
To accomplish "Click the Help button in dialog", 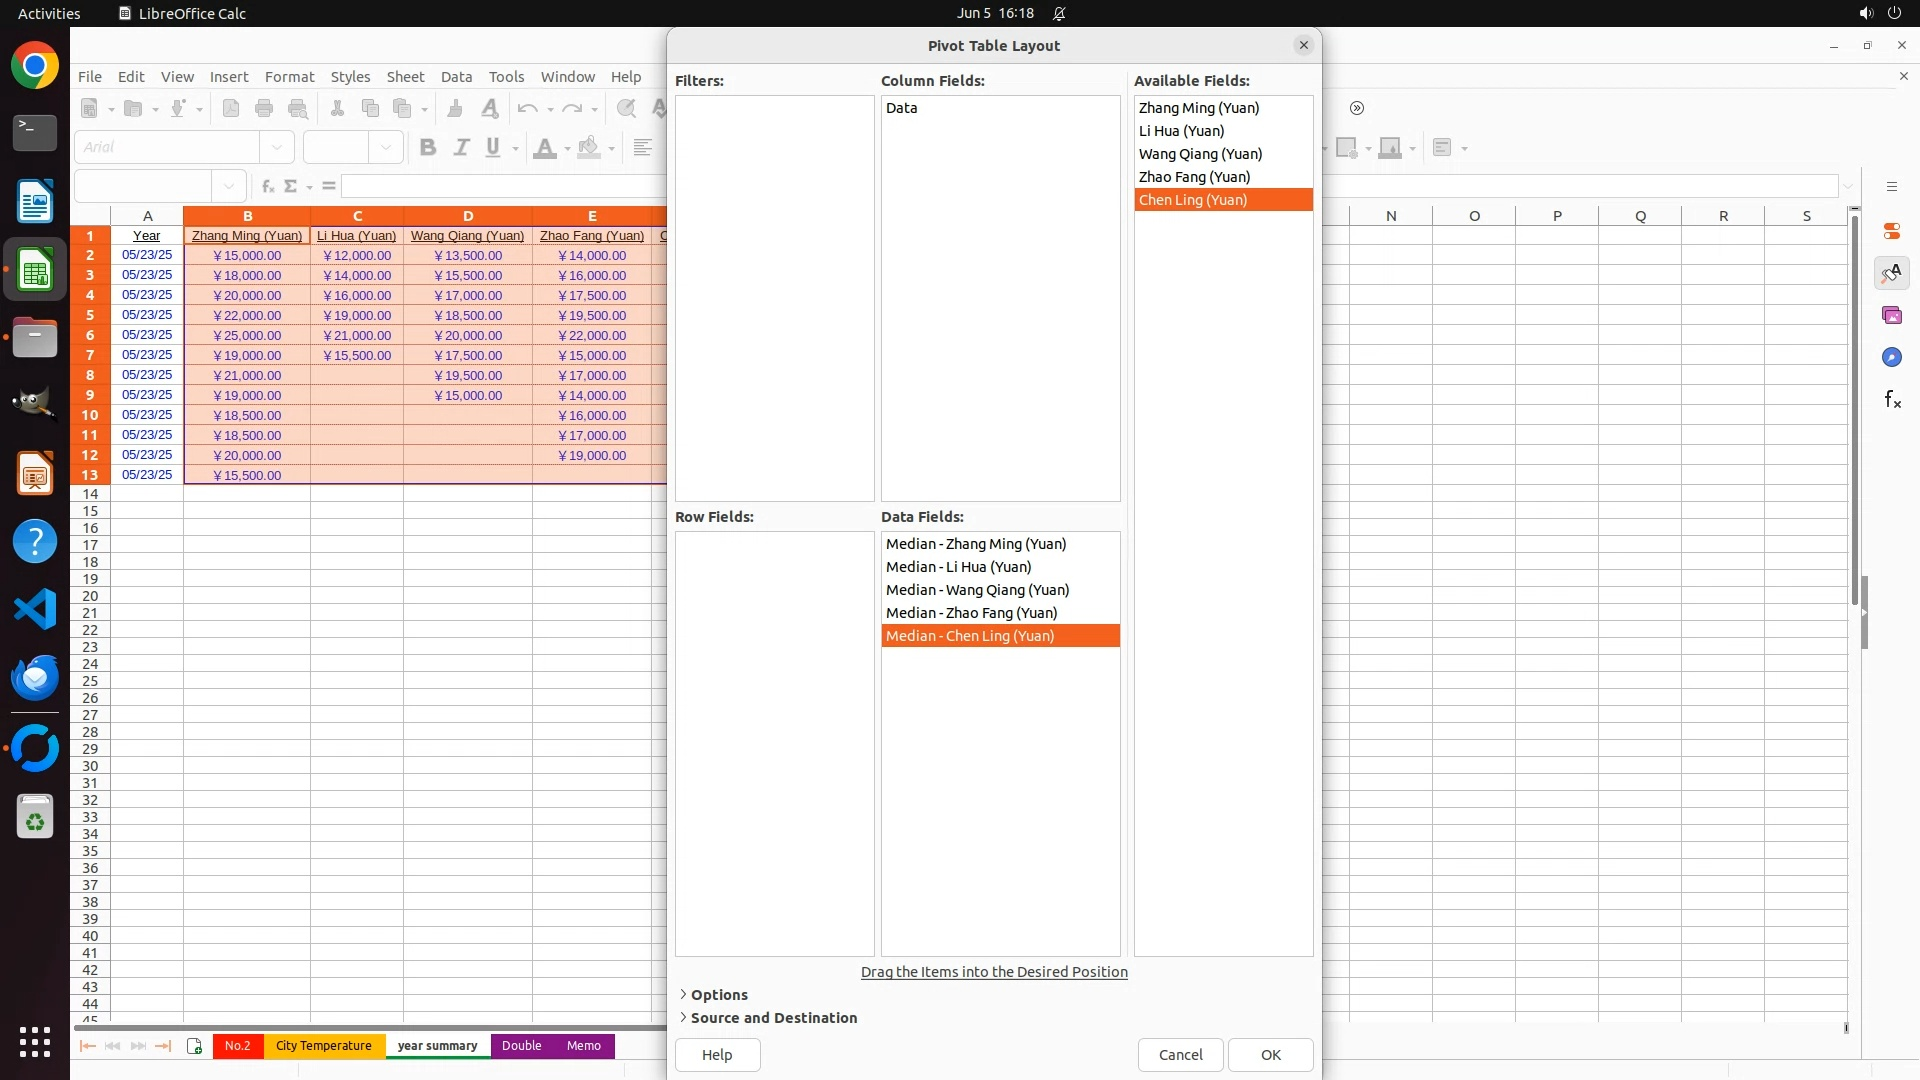I will click(x=717, y=1054).
